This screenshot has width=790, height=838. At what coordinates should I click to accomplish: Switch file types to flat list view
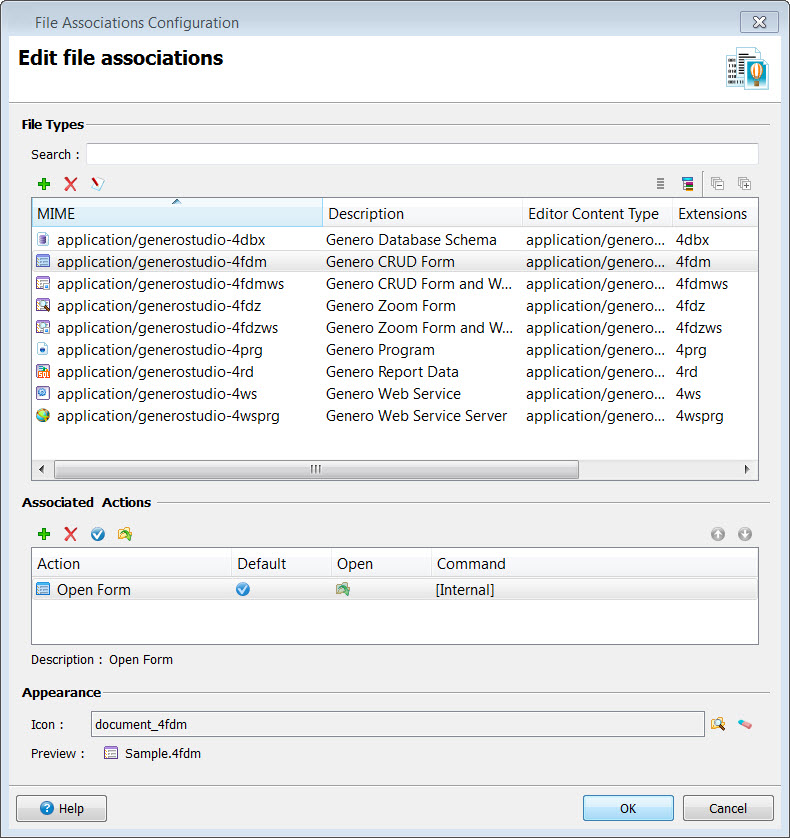point(661,184)
